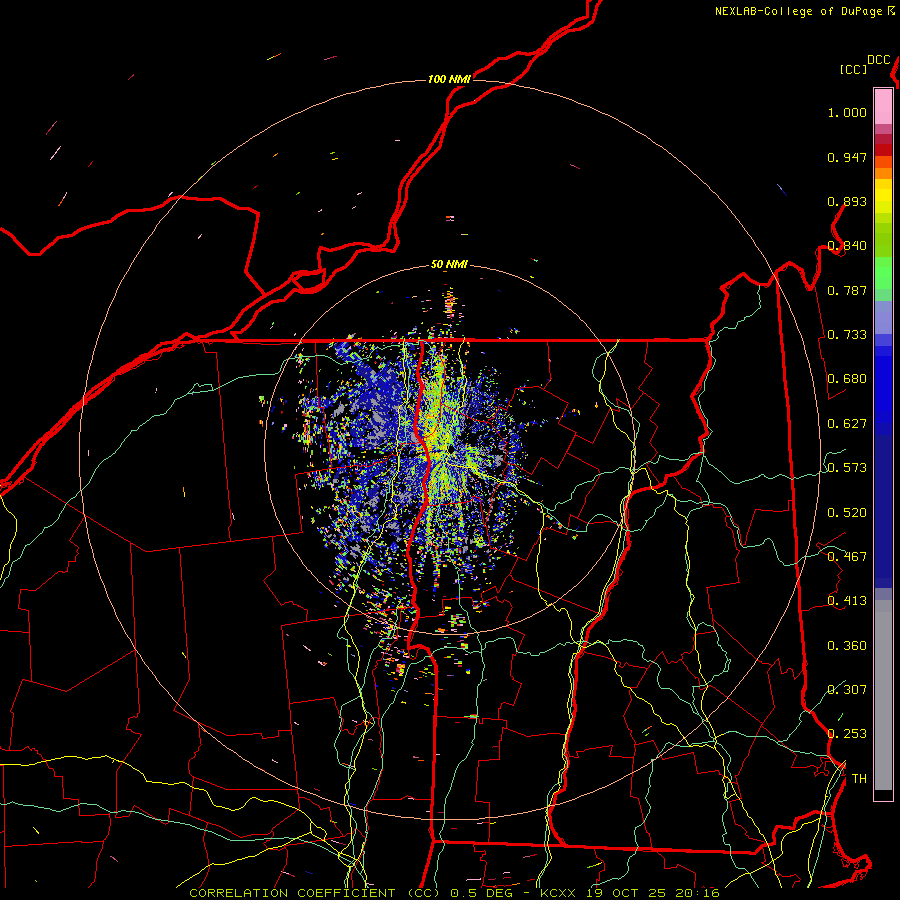Screen dimensions: 900x900
Task: Select the 50 NMI range ring label
Action: click(x=449, y=264)
